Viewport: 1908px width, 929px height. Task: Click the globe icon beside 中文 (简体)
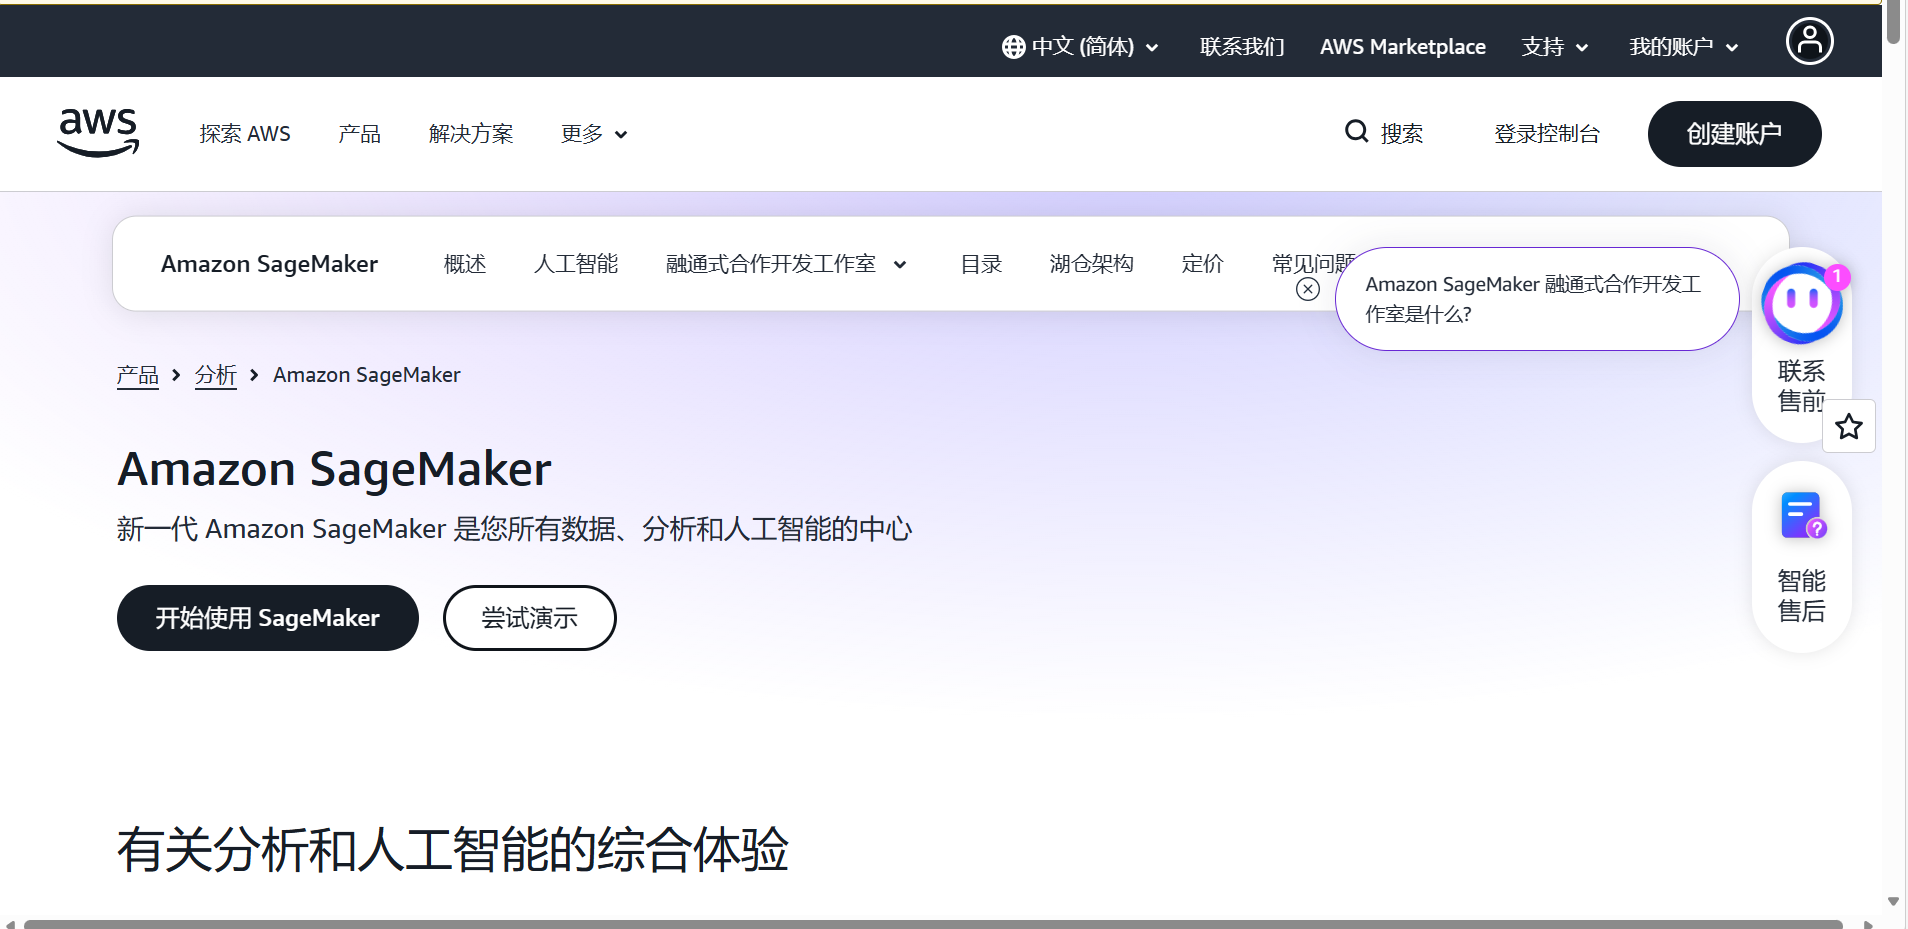click(x=1010, y=46)
